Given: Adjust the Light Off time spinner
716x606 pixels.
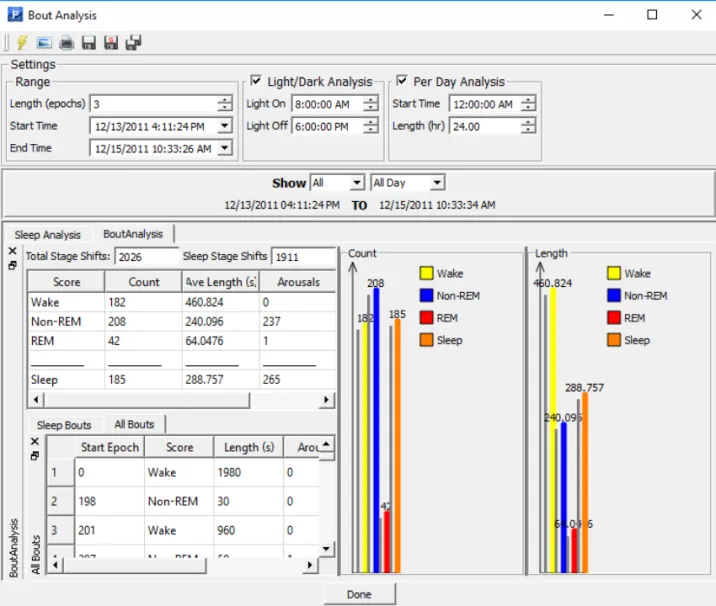Looking at the screenshot, I should point(371,126).
